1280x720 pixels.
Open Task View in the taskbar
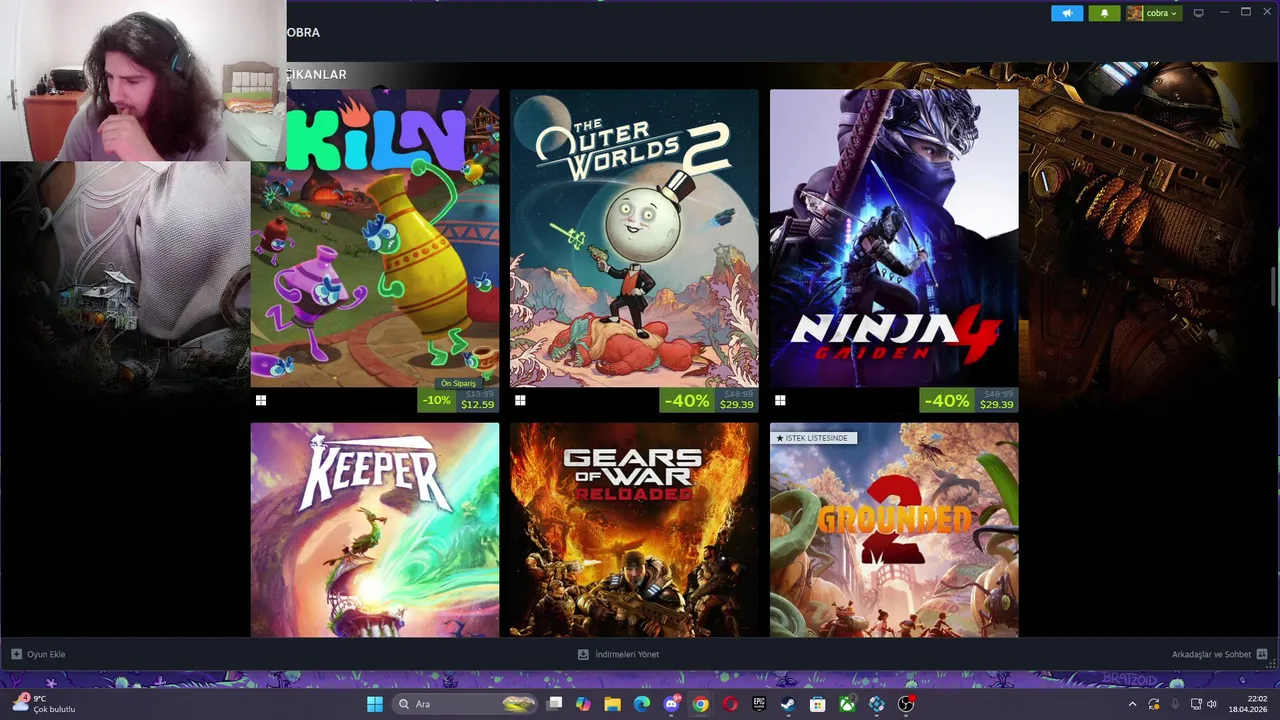(554, 704)
